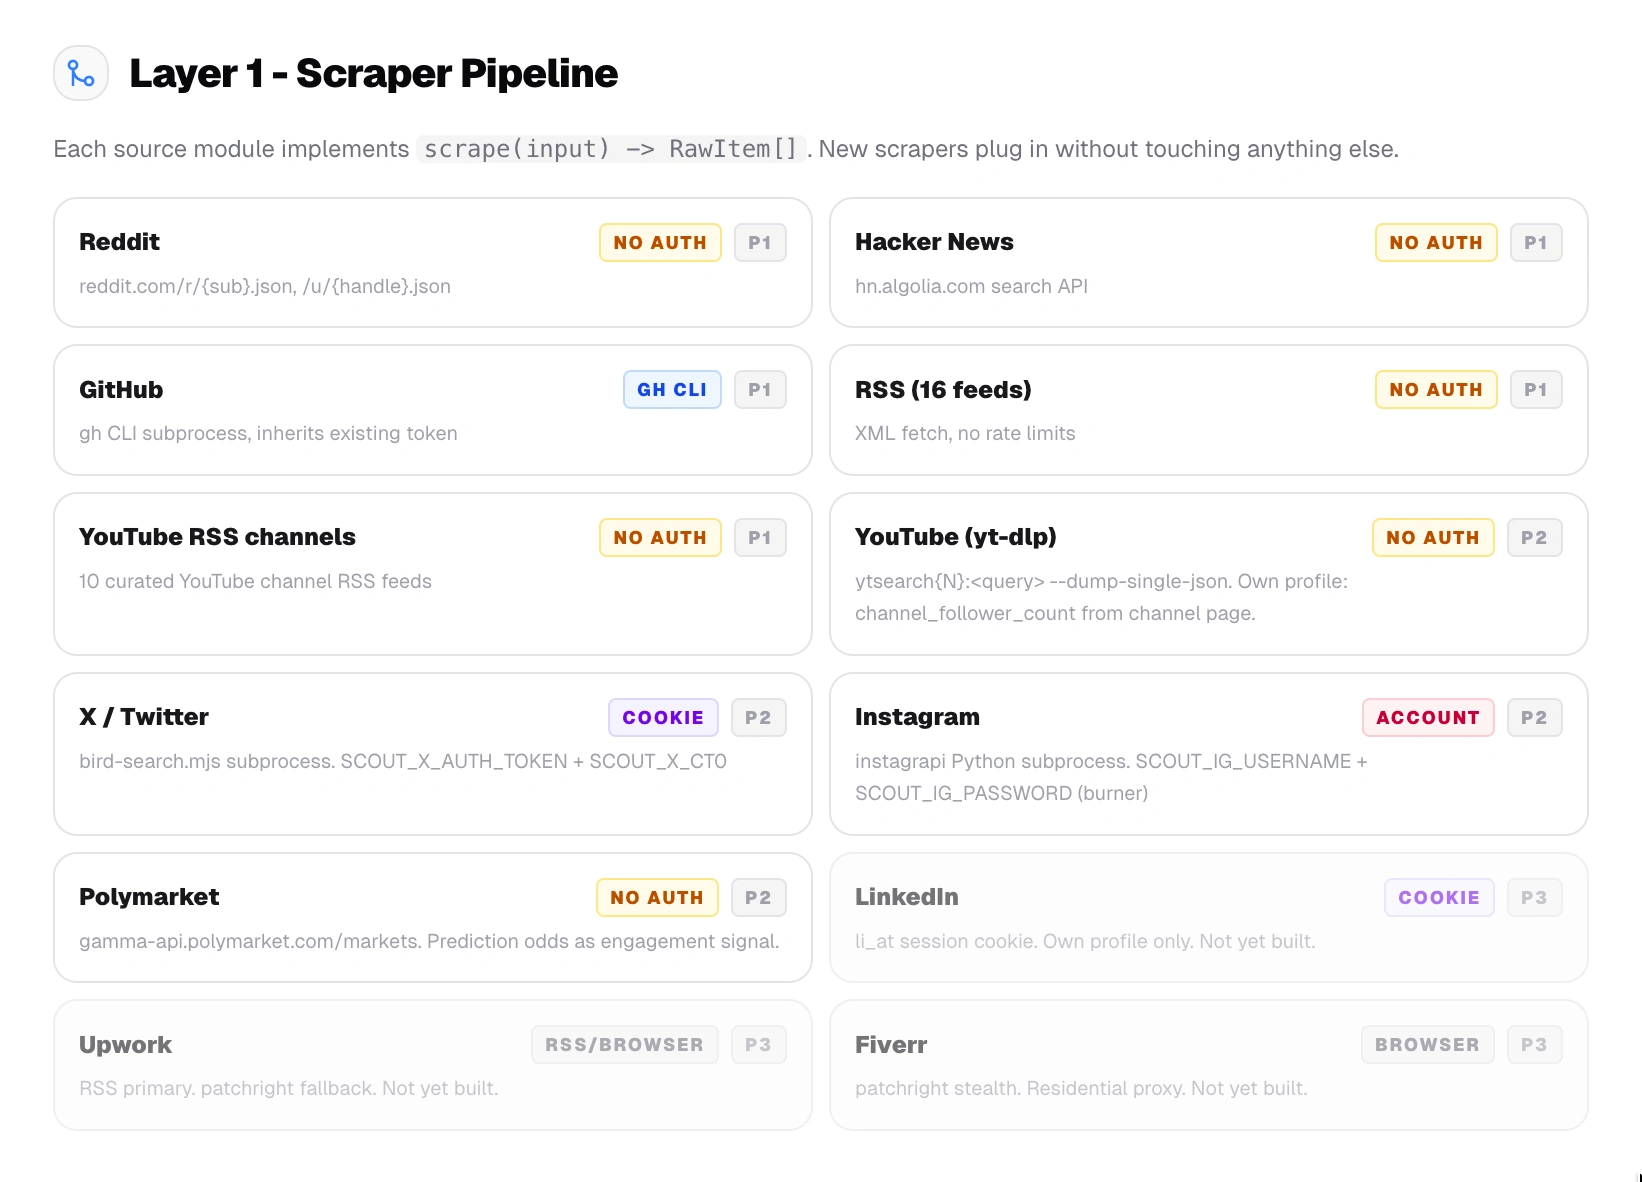Click the P2 tag on YouTube (yt-dlp) card
1642x1182 pixels.
1534,538
